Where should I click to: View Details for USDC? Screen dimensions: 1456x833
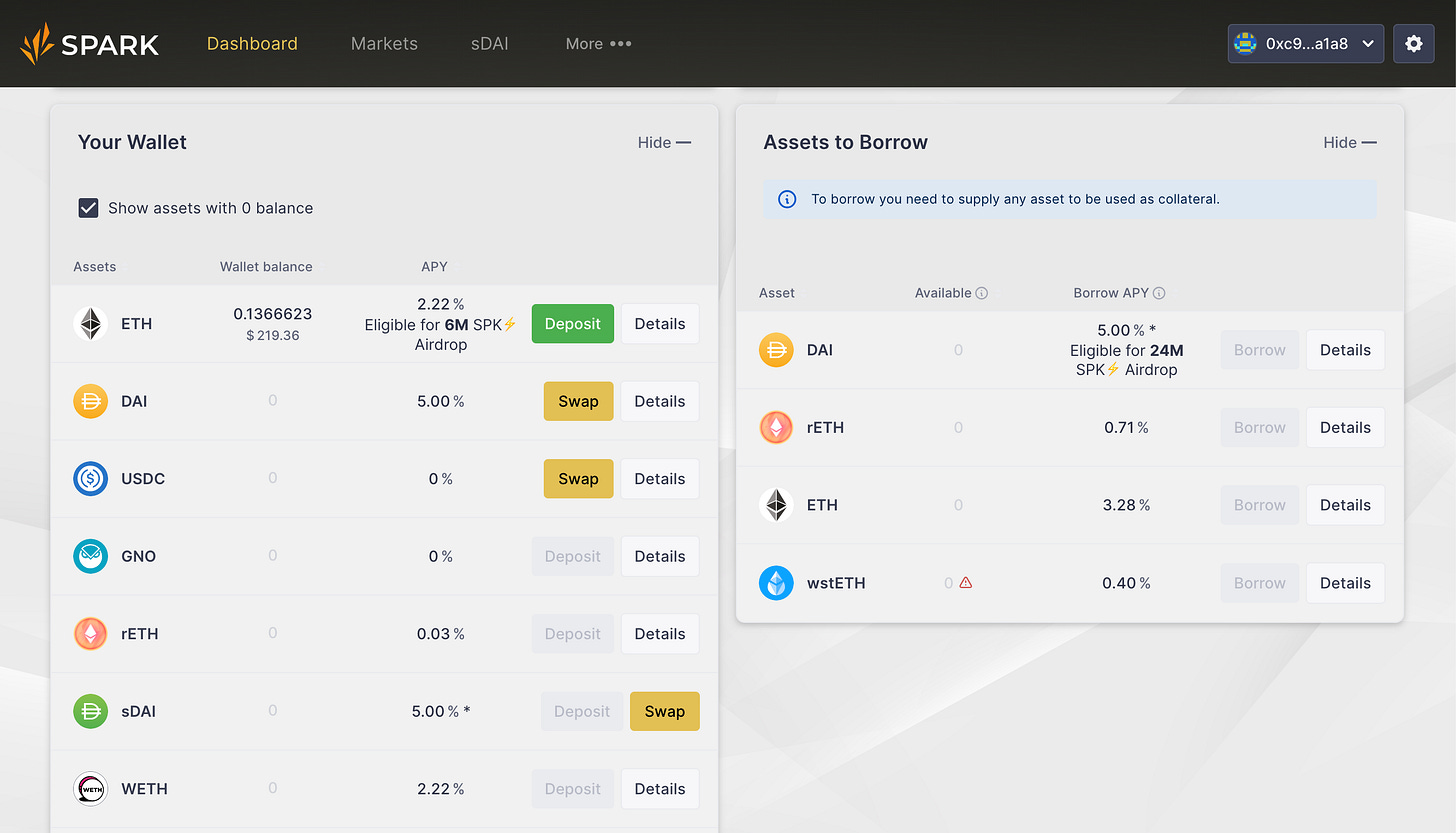point(660,479)
